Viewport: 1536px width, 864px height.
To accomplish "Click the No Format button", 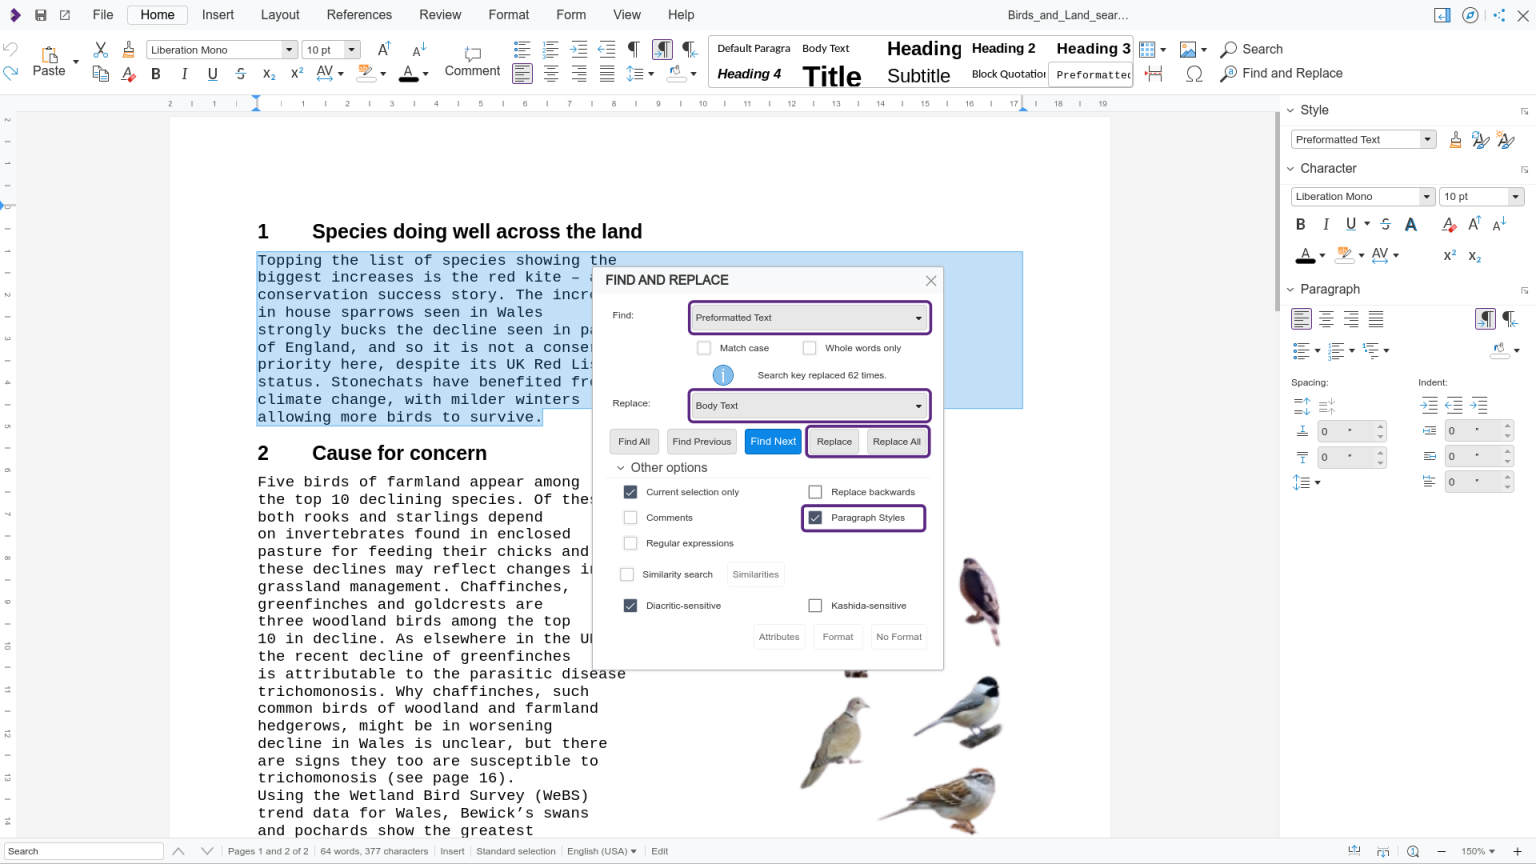I will point(898,637).
